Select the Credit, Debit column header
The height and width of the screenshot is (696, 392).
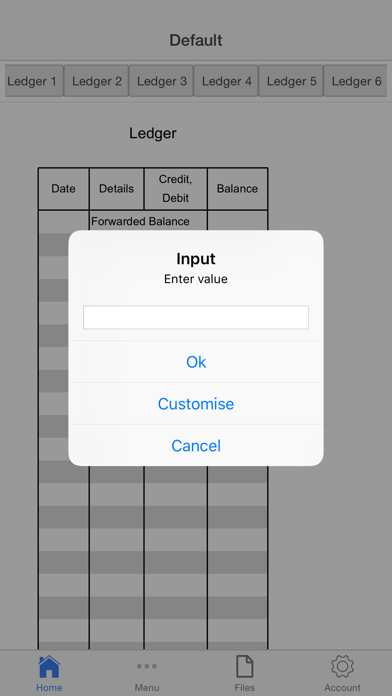[x=175, y=189]
